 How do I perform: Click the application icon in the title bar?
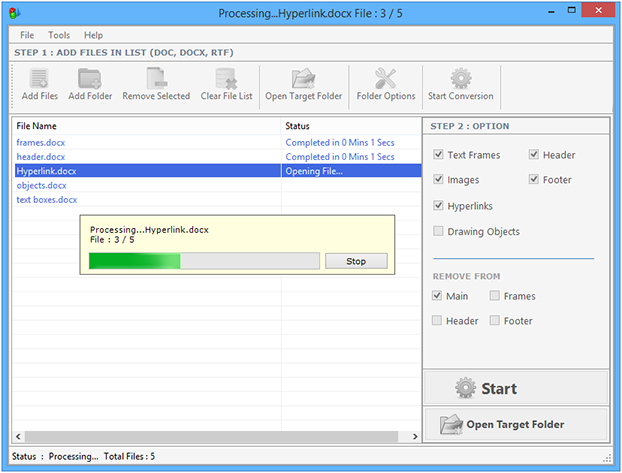point(15,13)
